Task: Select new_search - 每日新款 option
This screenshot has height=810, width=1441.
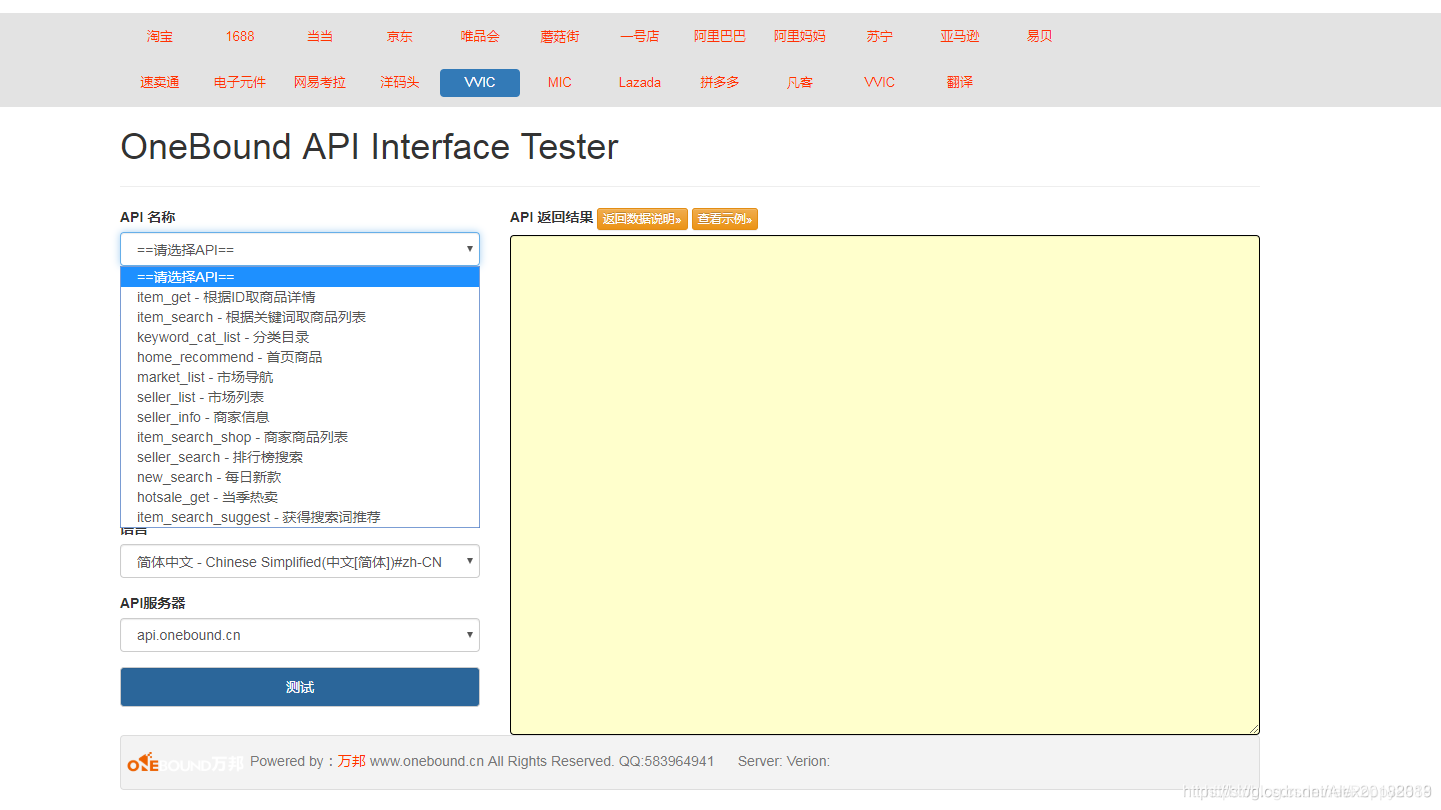Action: (300, 477)
